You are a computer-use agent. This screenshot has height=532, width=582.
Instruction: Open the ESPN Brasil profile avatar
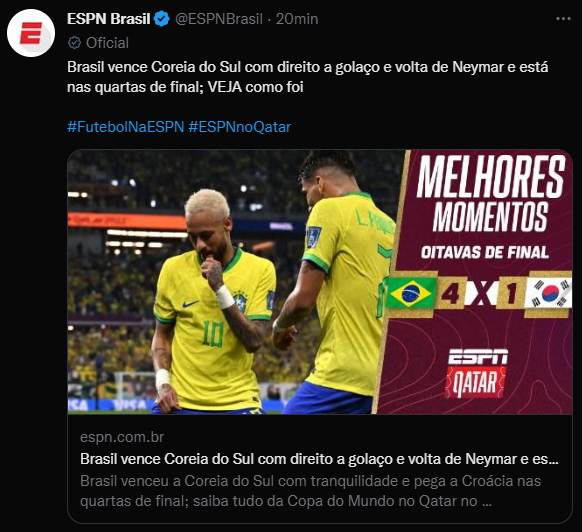[x=31, y=33]
